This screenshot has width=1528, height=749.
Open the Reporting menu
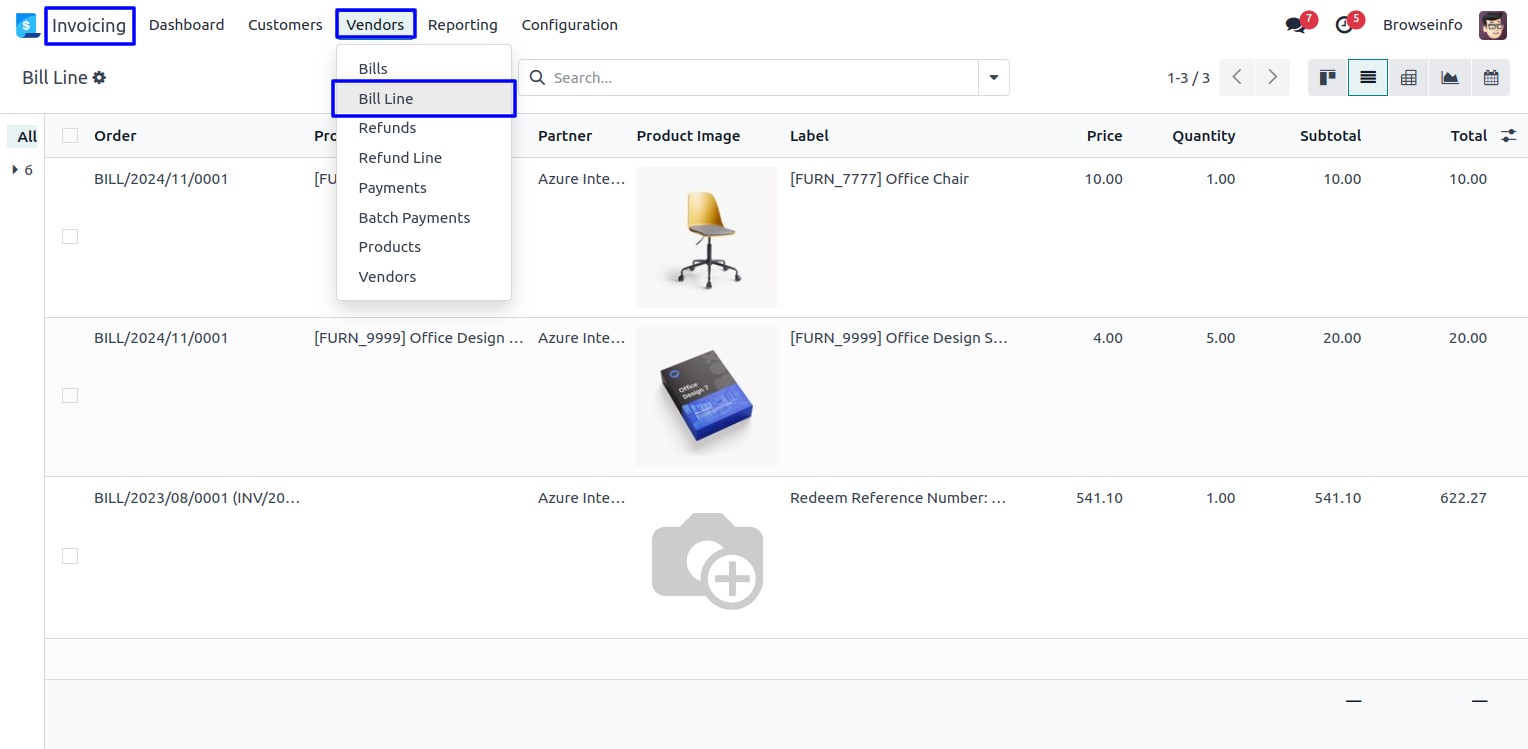pyautogui.click(x=463, y=25)
